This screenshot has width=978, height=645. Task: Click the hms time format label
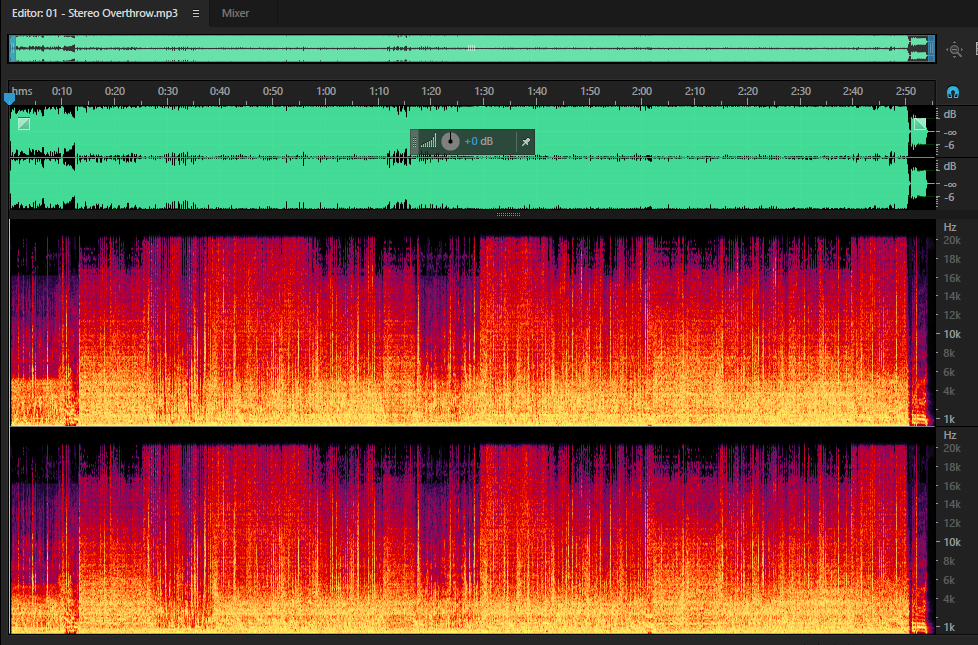[22, 91]
